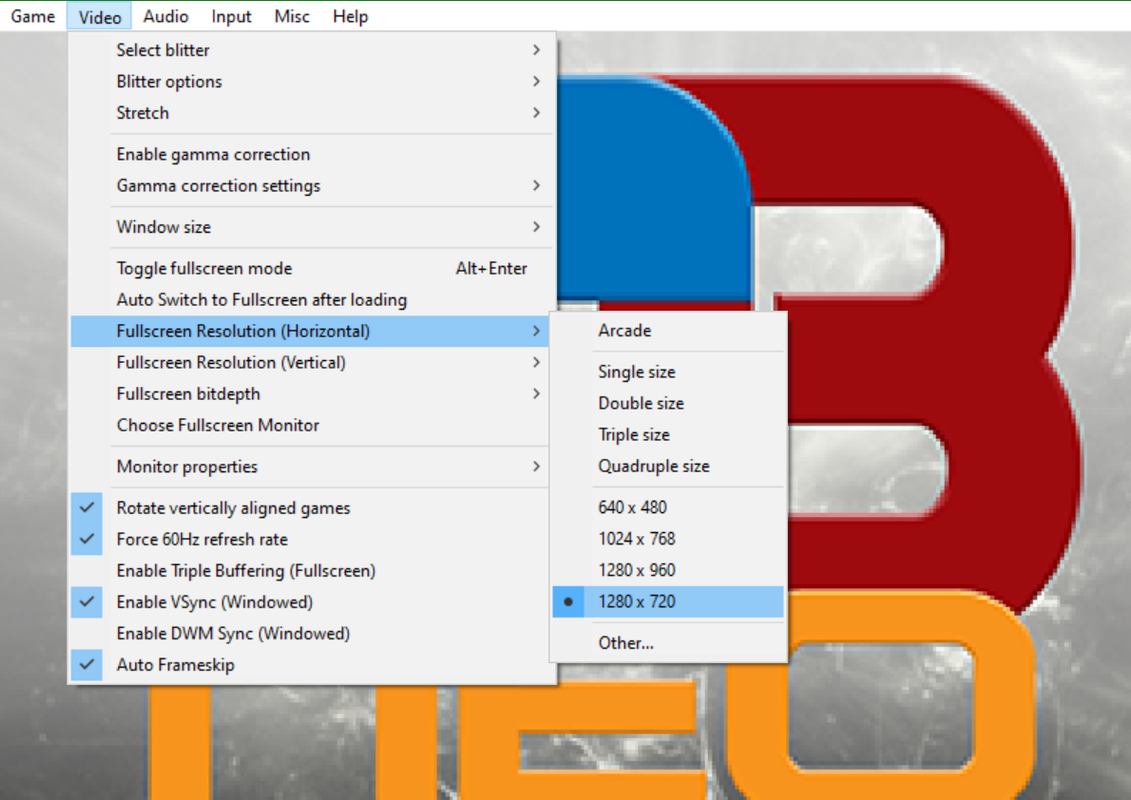Open the Help menu
The width and height of the screenshot is (1131, 800).
(350, 16)
